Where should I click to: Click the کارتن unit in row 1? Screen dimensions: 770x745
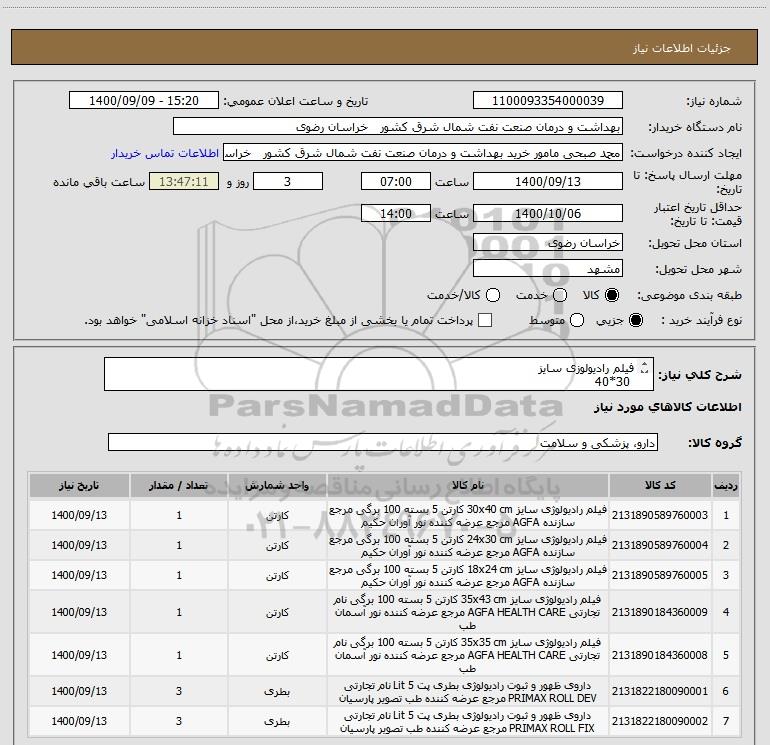pos(277,516)
